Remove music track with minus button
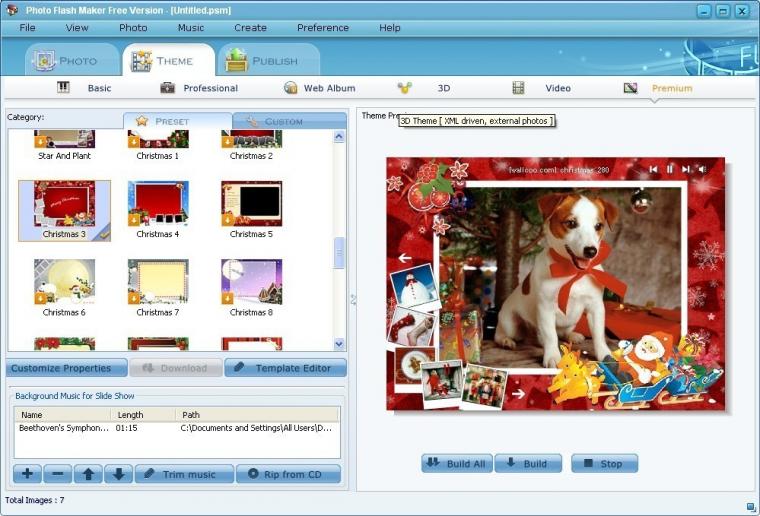760x516 pixels. point(58,474)
